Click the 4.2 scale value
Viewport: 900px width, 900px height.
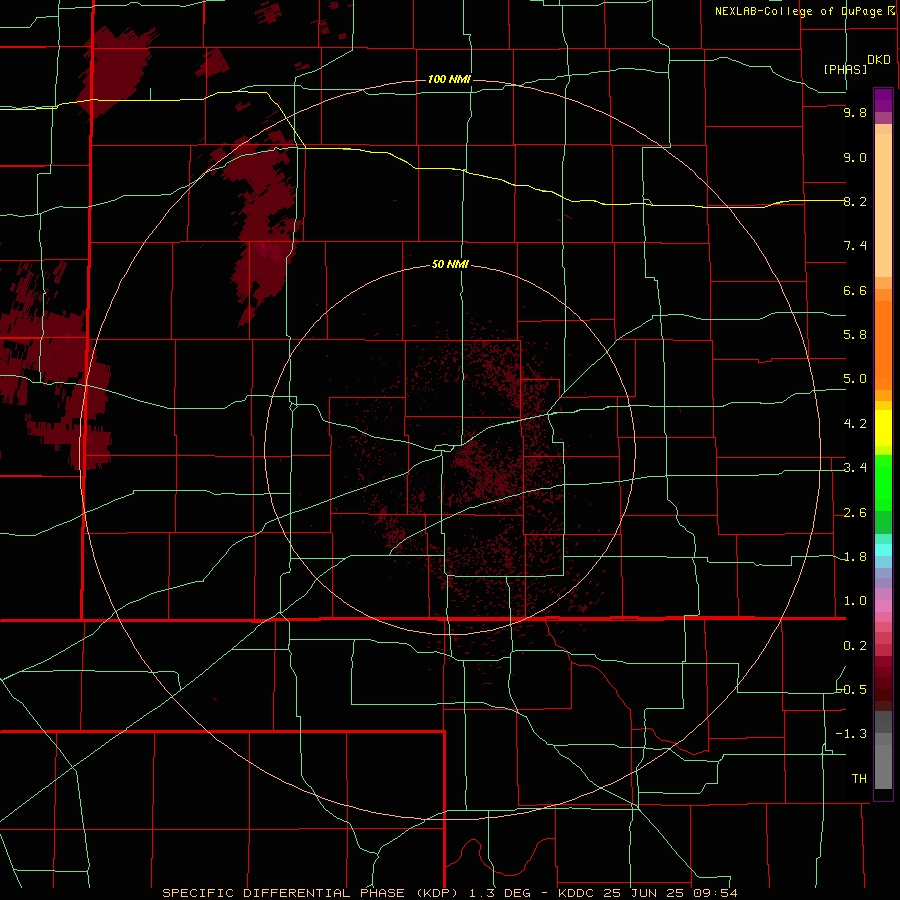pyautogui.click(x=855, y=424)
